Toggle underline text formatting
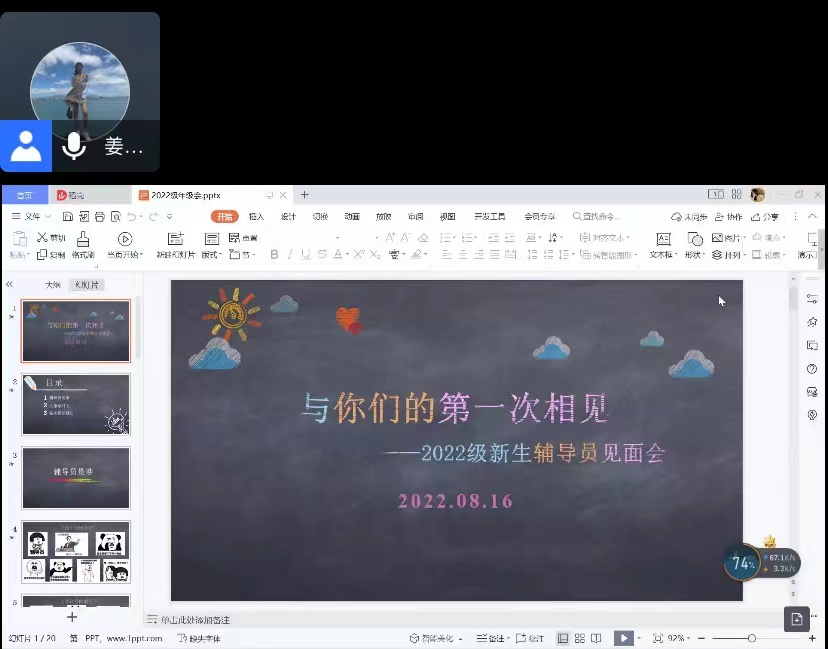Screen dimensions: 828x649 [x=305, y=255]
